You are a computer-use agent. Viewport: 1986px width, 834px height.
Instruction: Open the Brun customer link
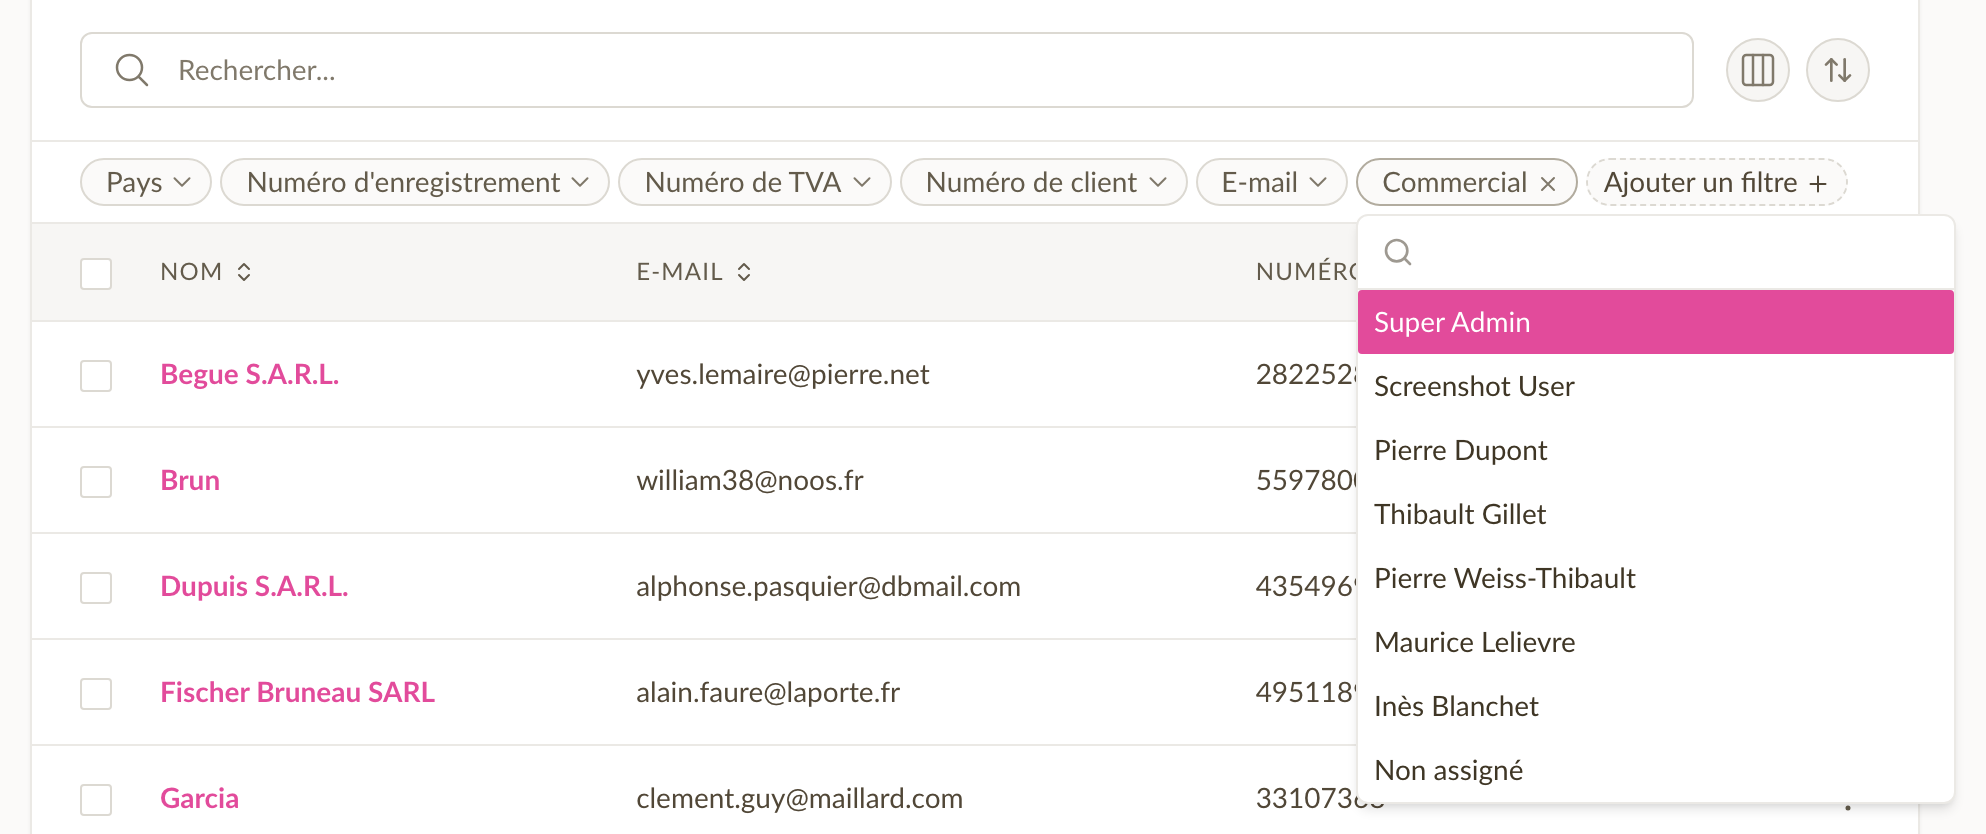(190, 480)
